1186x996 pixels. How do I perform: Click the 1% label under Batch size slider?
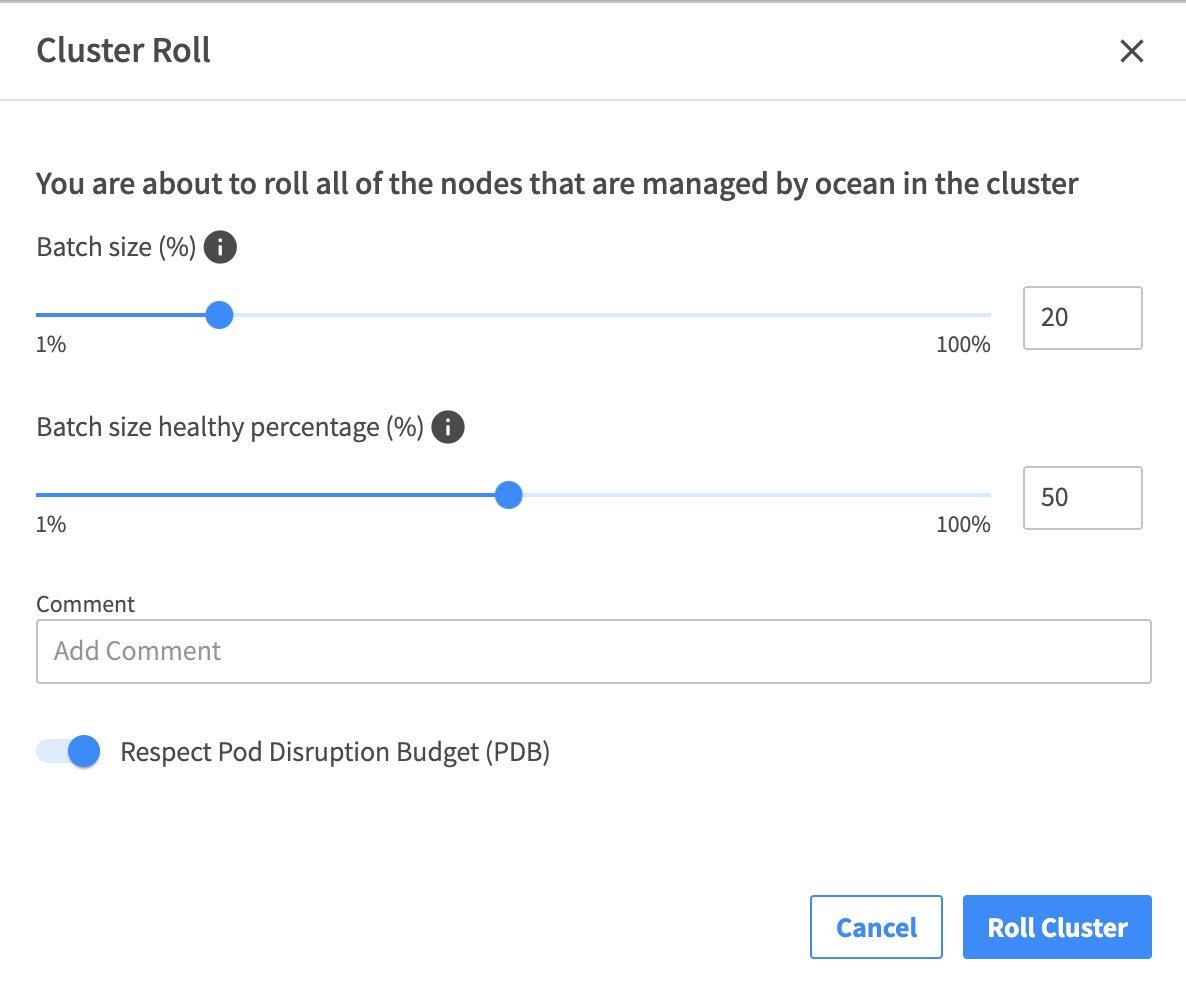51,346
